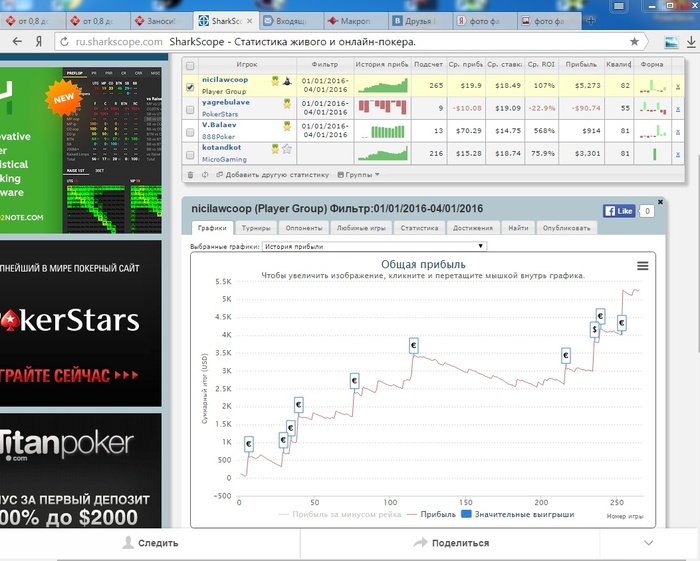The width and height of the screenshot is (700, 561).
Task: Open a new tab with the plus button
Action: (x=591, y=21)
